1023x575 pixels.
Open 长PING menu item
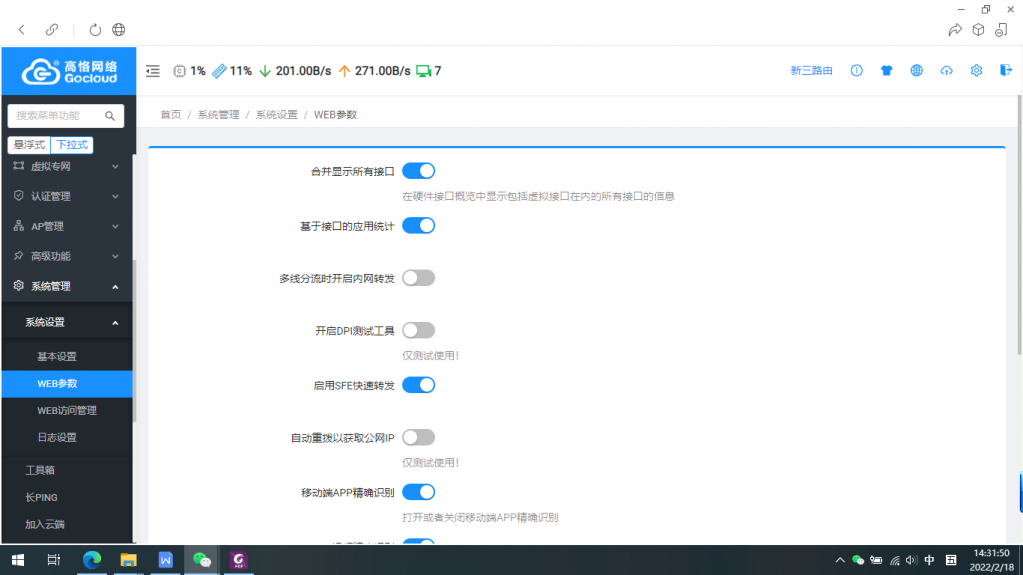pos(67,497)
